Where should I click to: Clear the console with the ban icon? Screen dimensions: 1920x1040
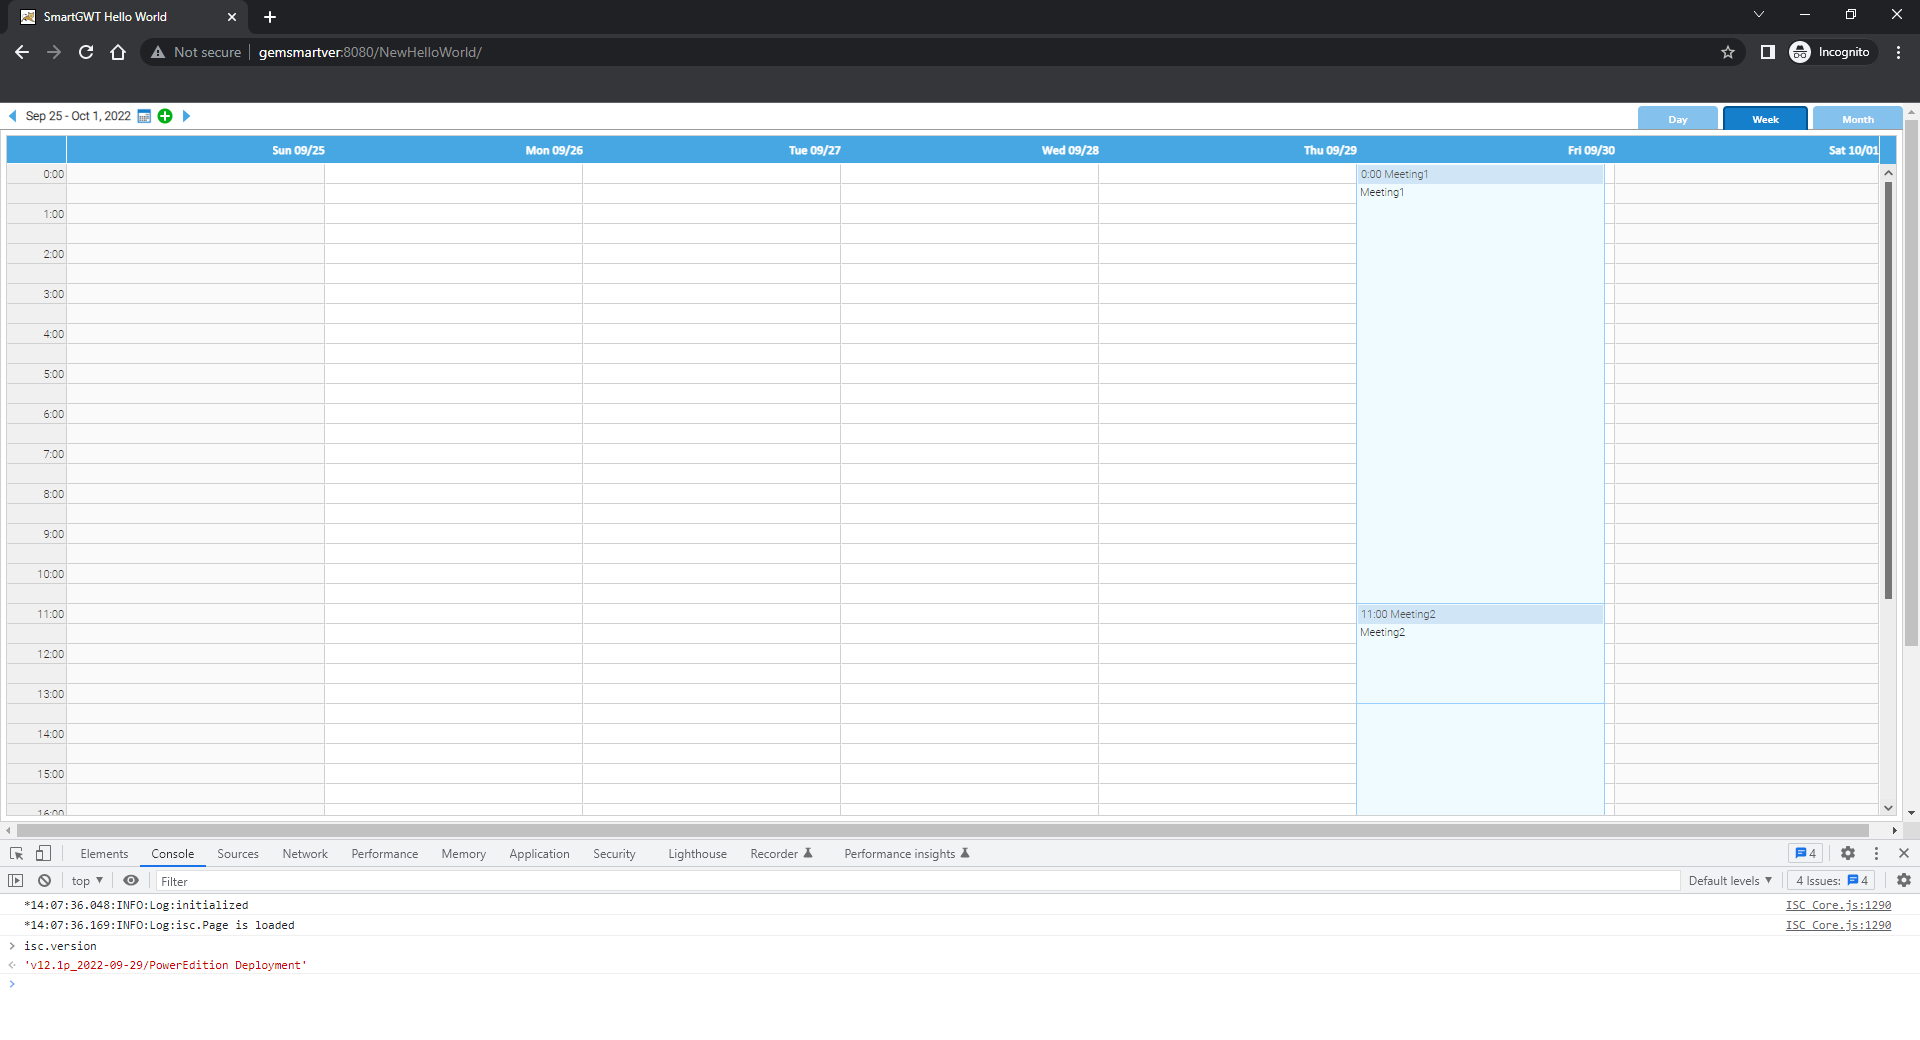click(44, 880)
